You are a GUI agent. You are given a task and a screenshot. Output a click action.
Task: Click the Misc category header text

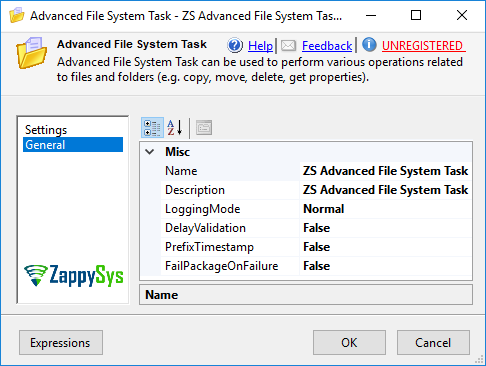click(x=177, y=152)
